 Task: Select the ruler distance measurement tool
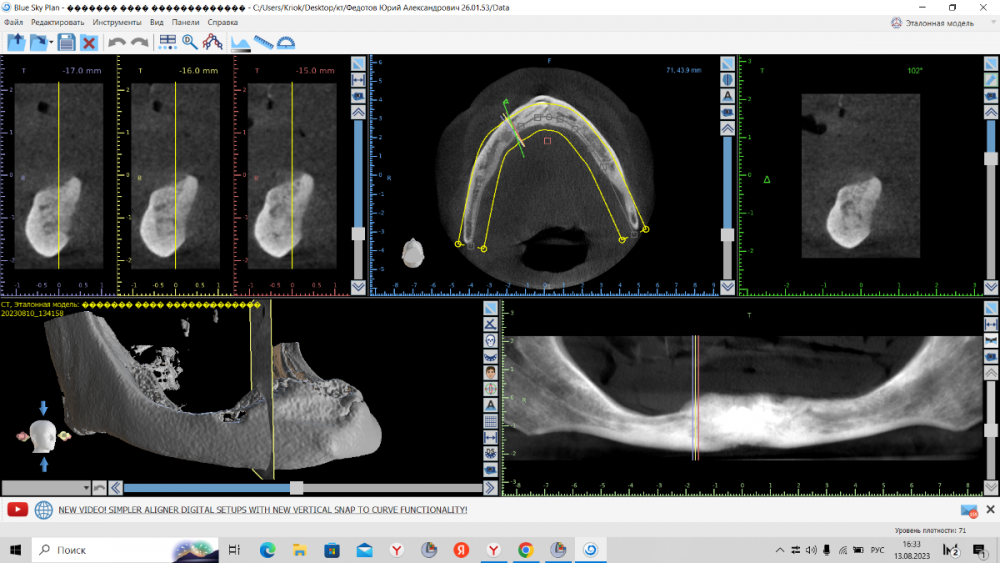(x=264, y=42)
